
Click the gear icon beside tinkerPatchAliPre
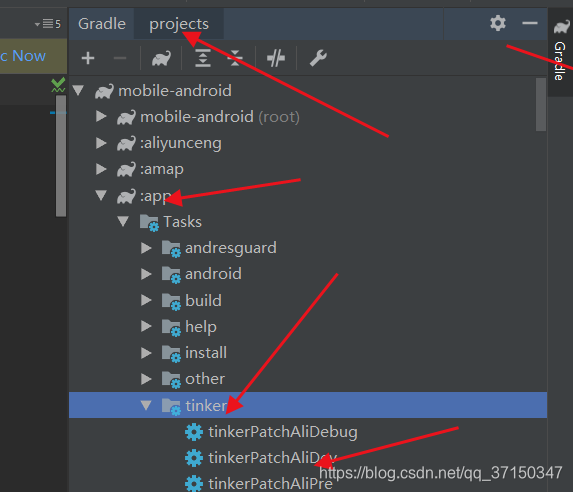pyautogui.click(x=194, y=483)
